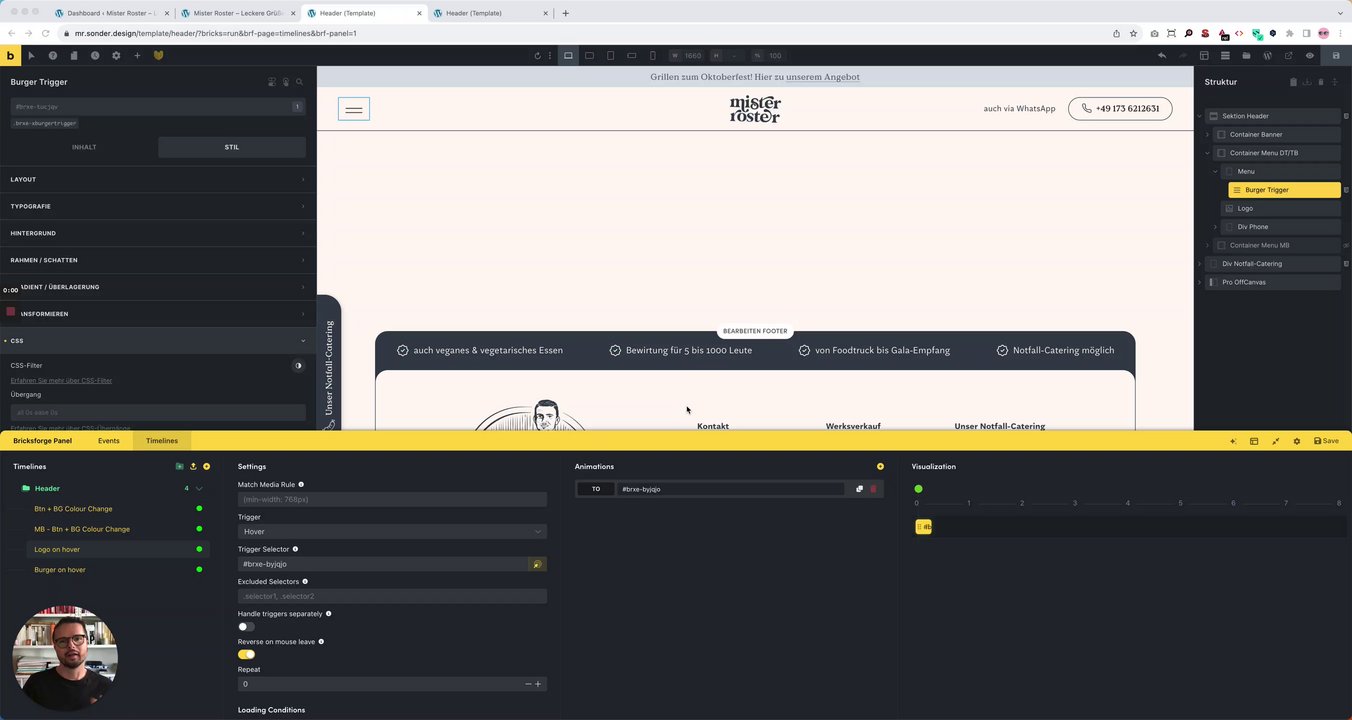Image resolution: width=1352 pixels, height=720 pixels.
Task: Toggle status dot of MB - Btn + BG Colour Change
Action: [199, 529]
